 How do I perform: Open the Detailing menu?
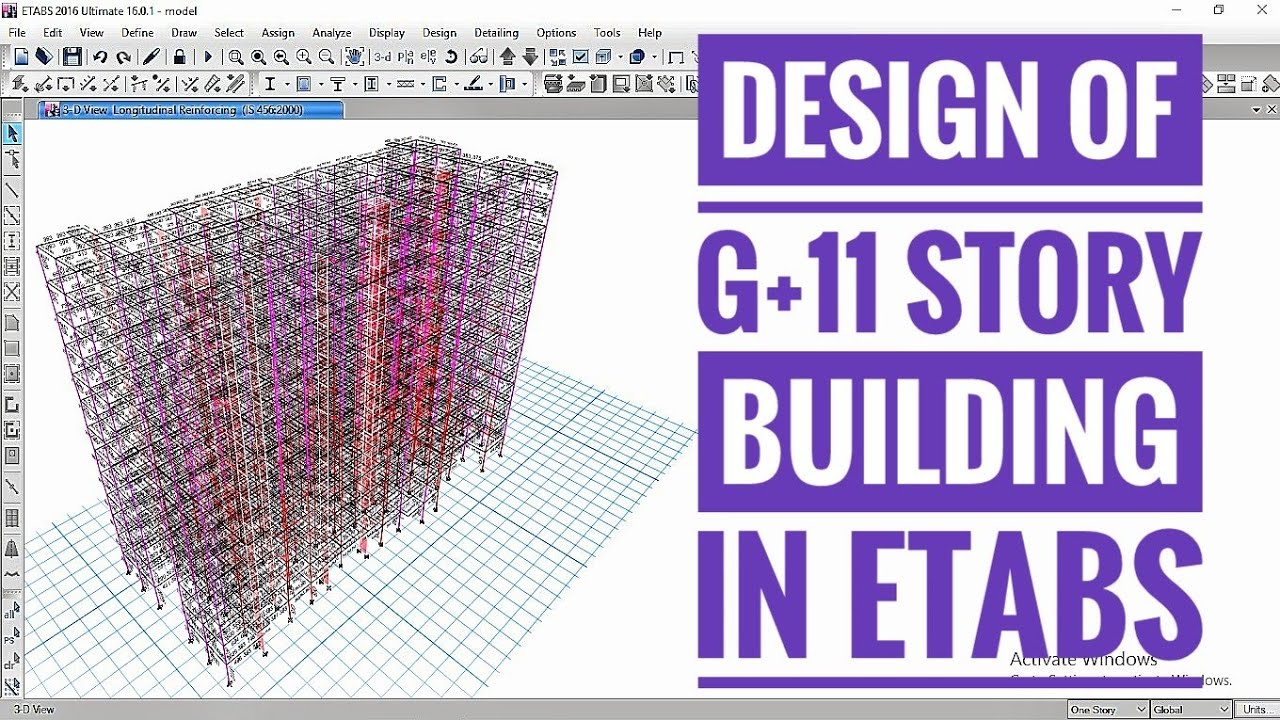coord(496,33)
